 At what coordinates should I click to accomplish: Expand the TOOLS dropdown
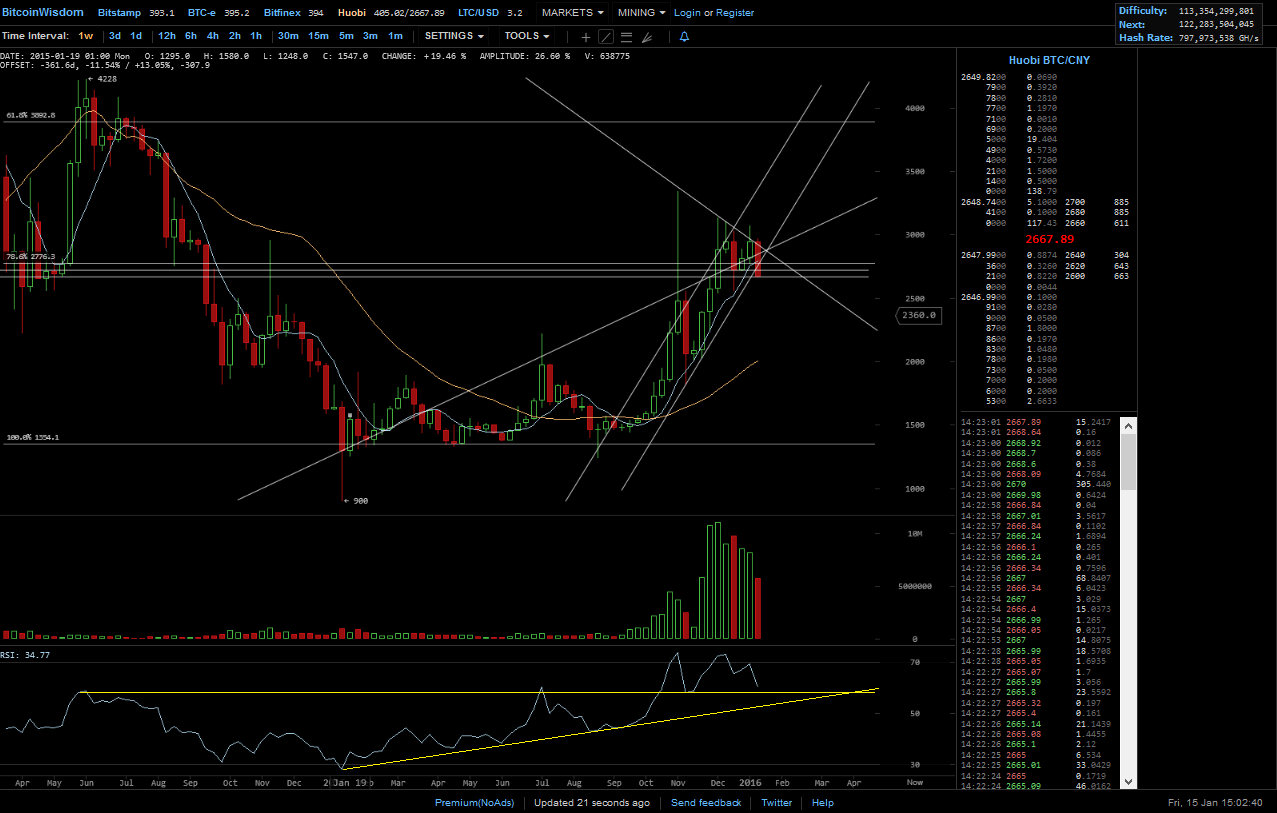tap(527, 36)
